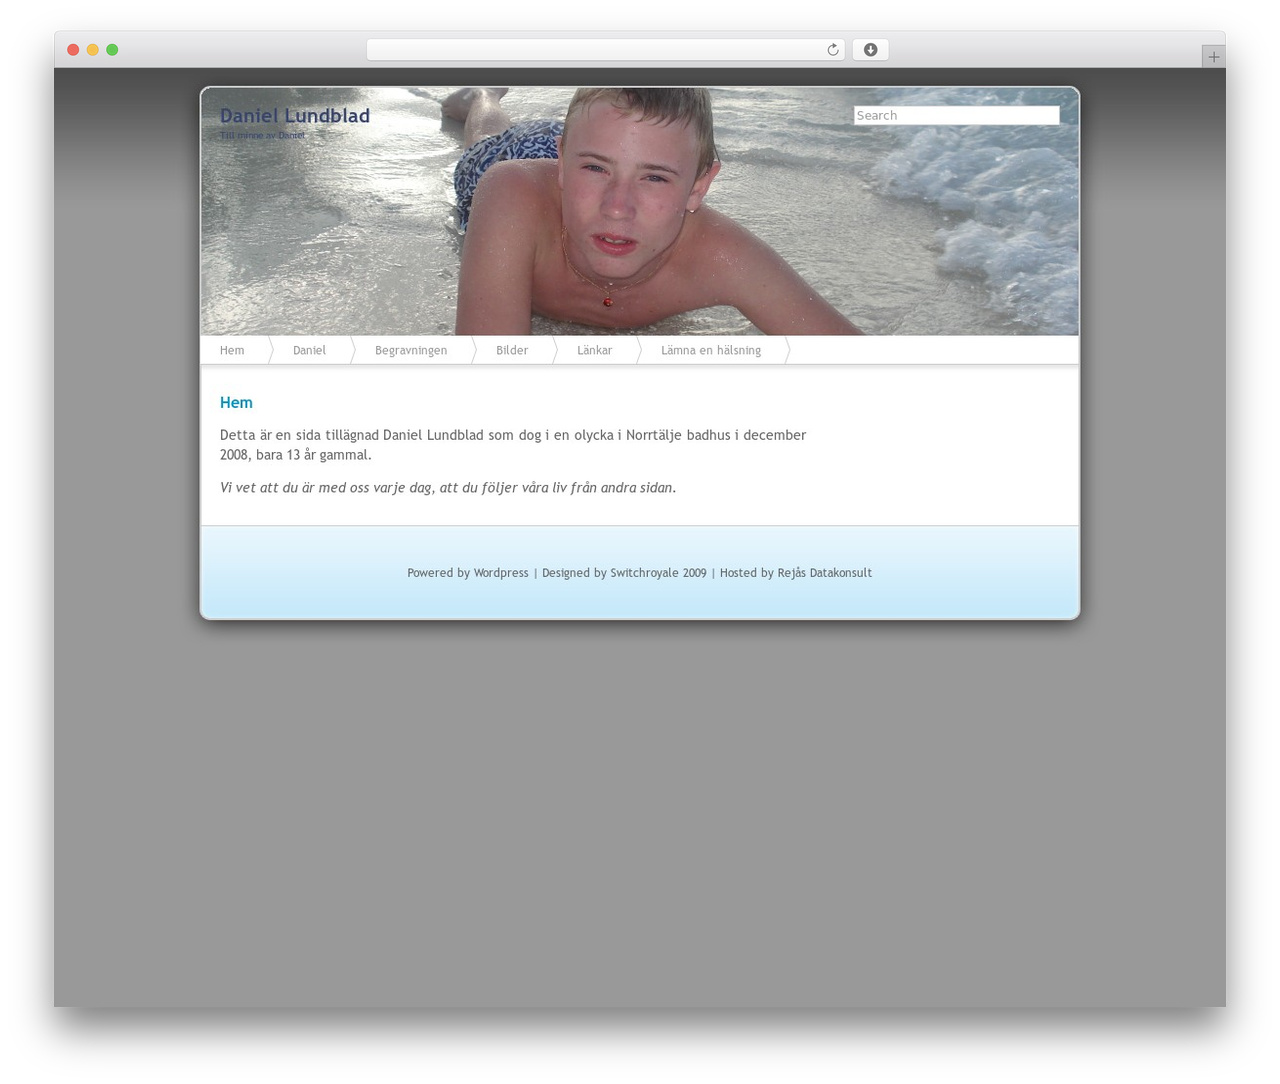The image size is (1280, 1084).
Task: Click the tagline 'Till minne av Daniel'
Action: (x=262, y=135)
